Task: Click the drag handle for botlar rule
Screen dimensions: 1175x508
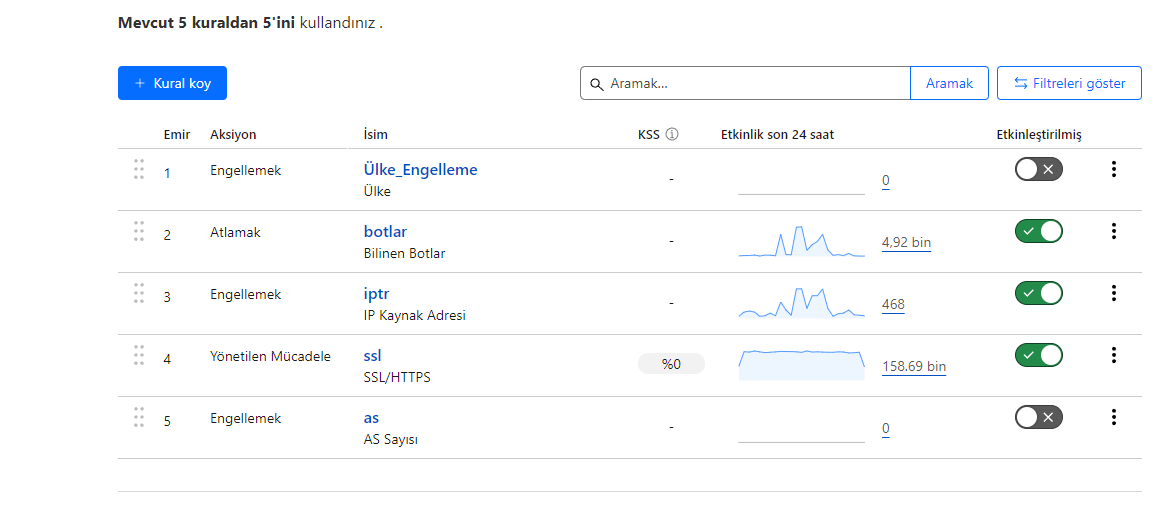Action: pyautogui.click(x=139, y=232)
